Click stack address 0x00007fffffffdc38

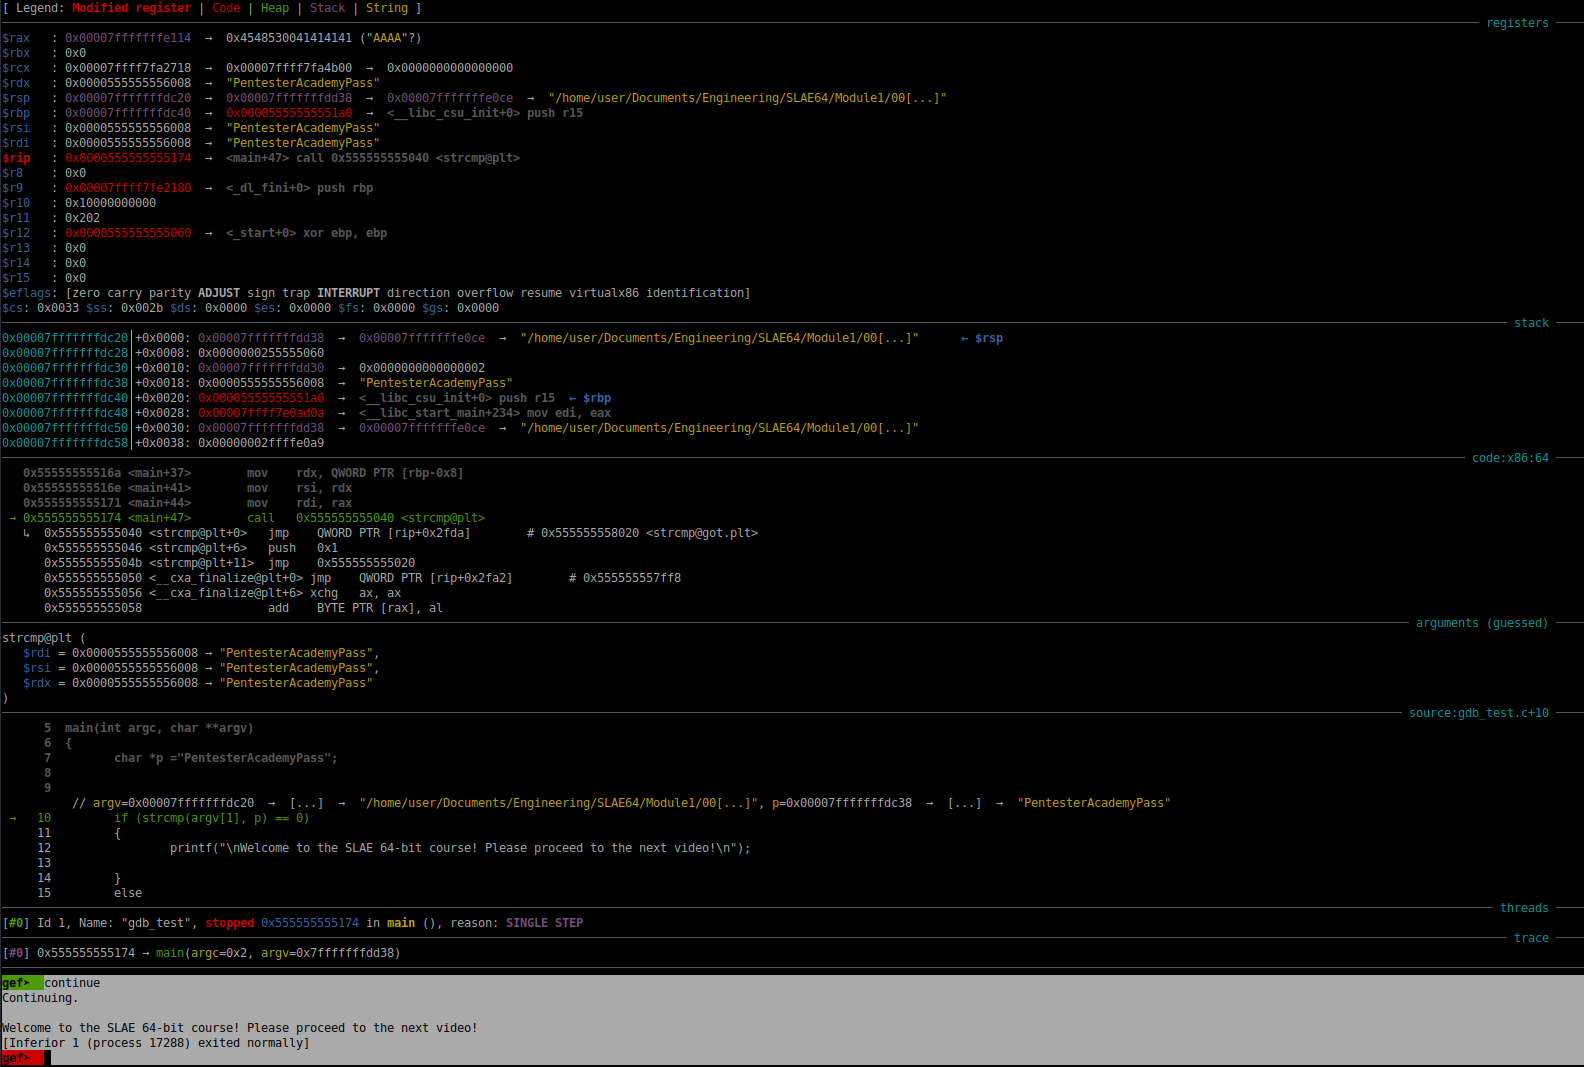[65, 383]
